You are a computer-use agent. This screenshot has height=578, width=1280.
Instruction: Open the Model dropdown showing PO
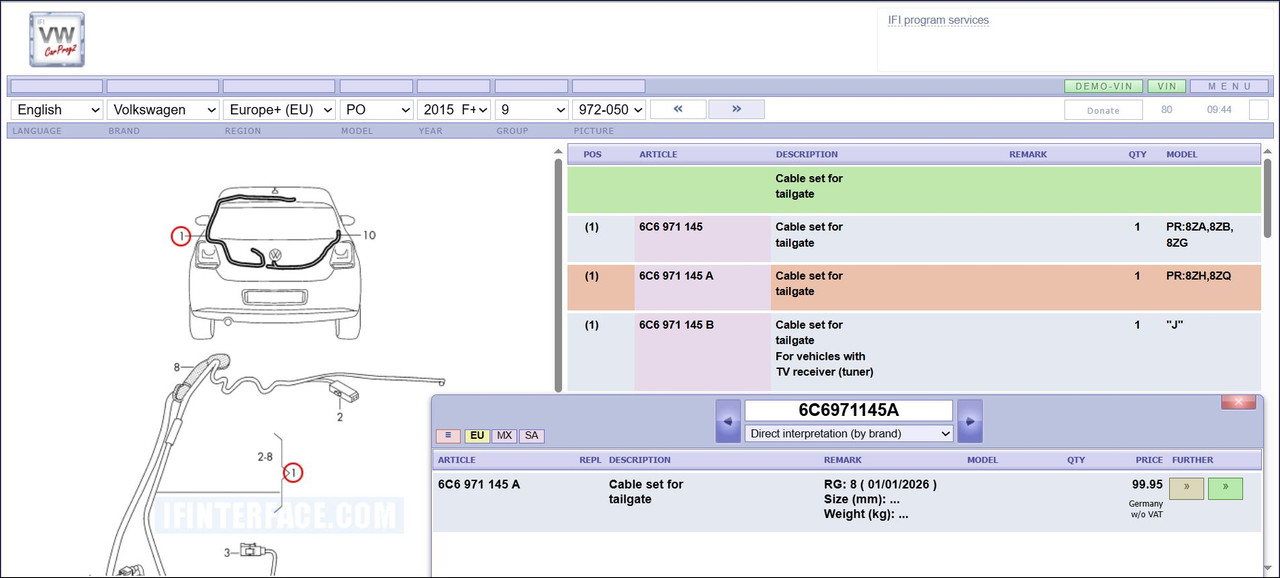[377, 110]
